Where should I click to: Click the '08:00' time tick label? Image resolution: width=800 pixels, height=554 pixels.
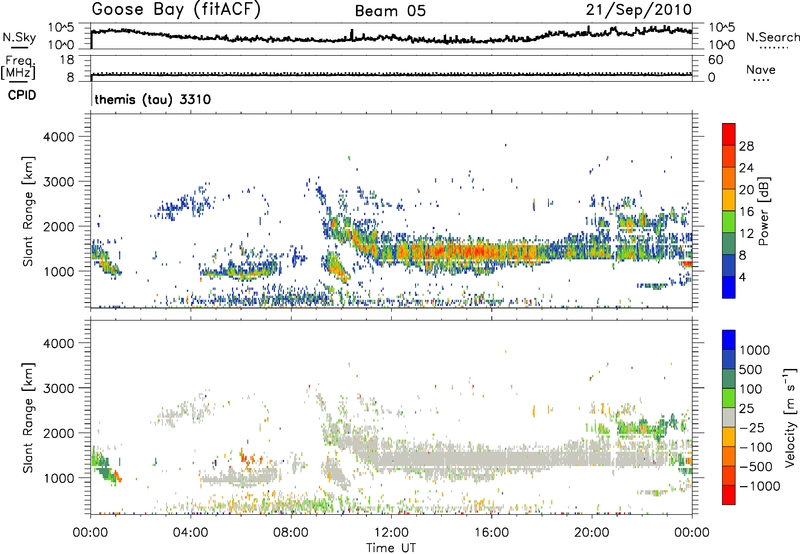point(291,533)
